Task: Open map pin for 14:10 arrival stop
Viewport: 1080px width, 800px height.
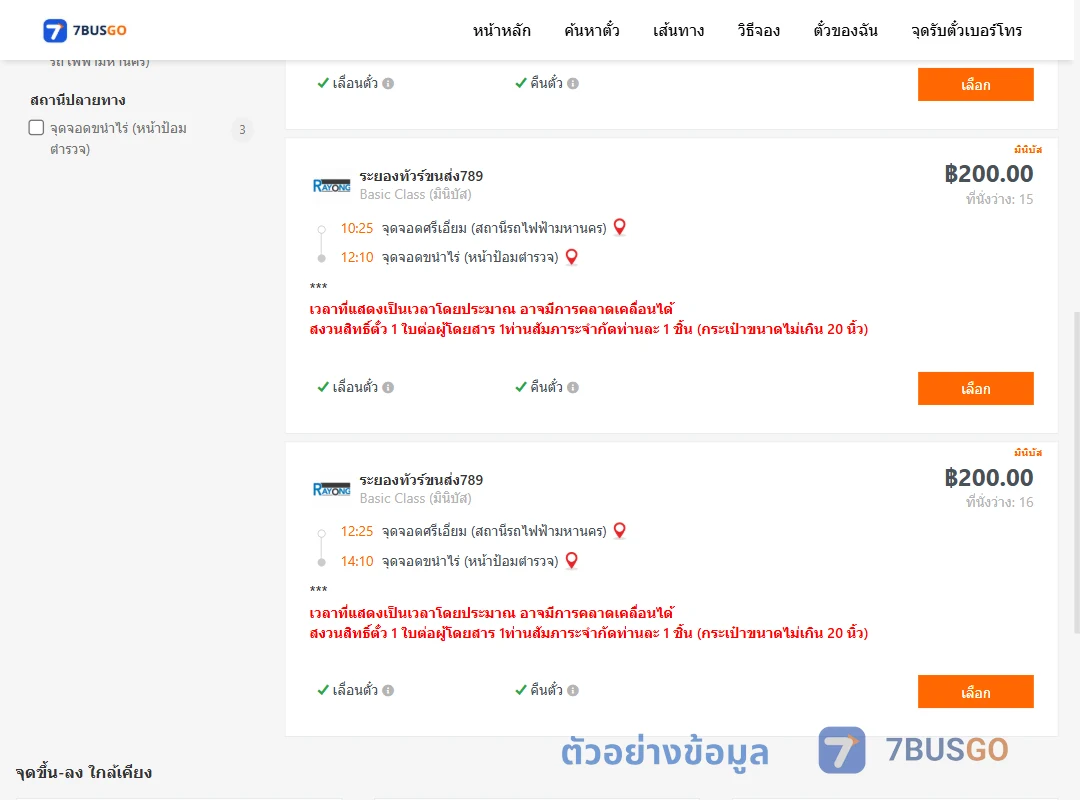Action: click(571, 561)
